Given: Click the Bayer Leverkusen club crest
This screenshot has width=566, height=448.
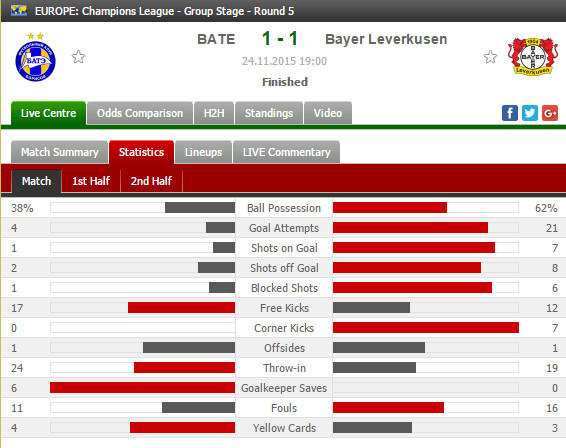Looking at the screenshot, I should click(x=532, y=56).
